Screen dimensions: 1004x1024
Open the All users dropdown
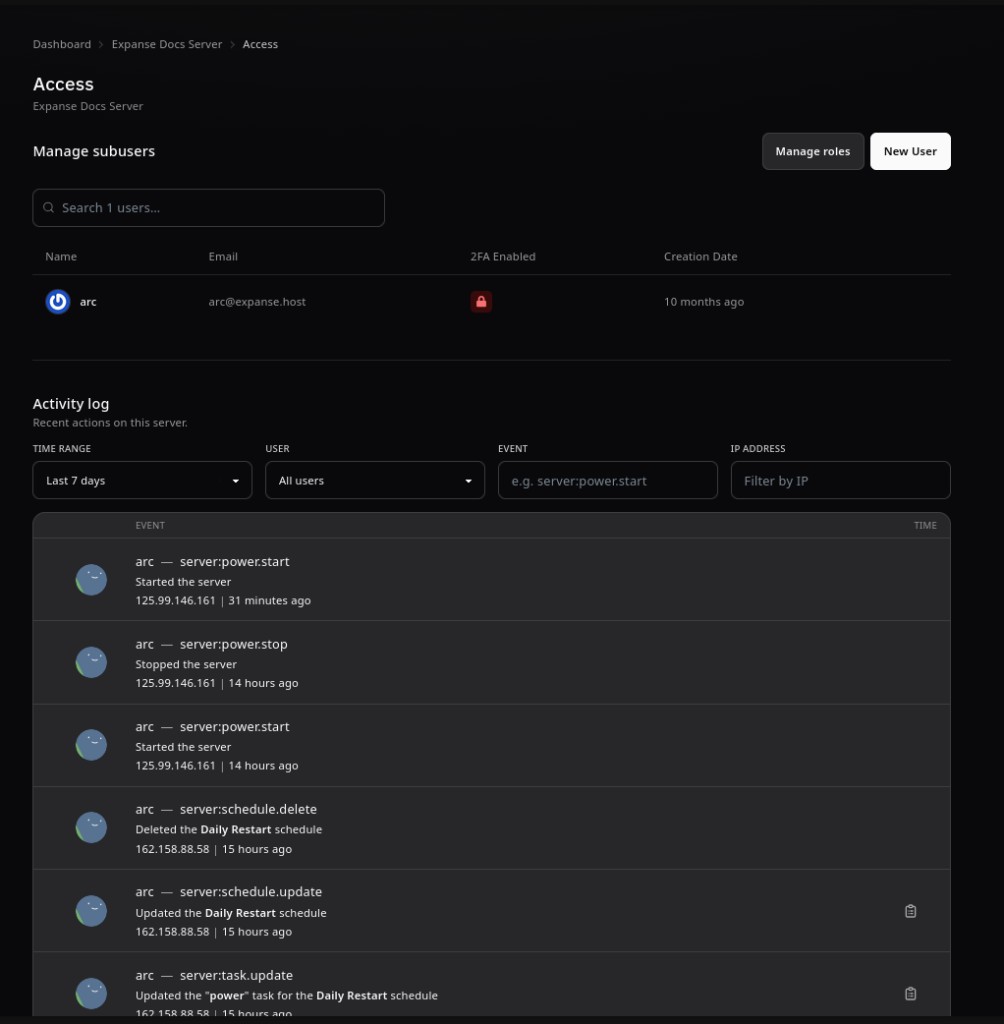click(375, 480)
